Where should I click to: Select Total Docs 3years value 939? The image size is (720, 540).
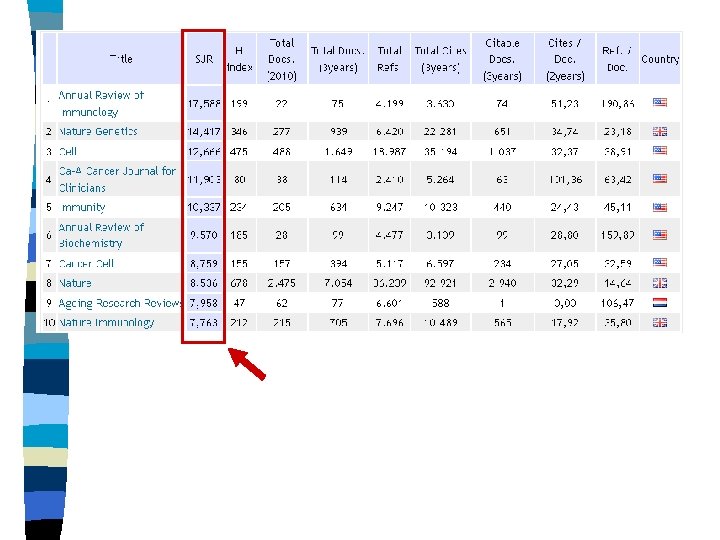pyautogui.click(x=338, y=131)
